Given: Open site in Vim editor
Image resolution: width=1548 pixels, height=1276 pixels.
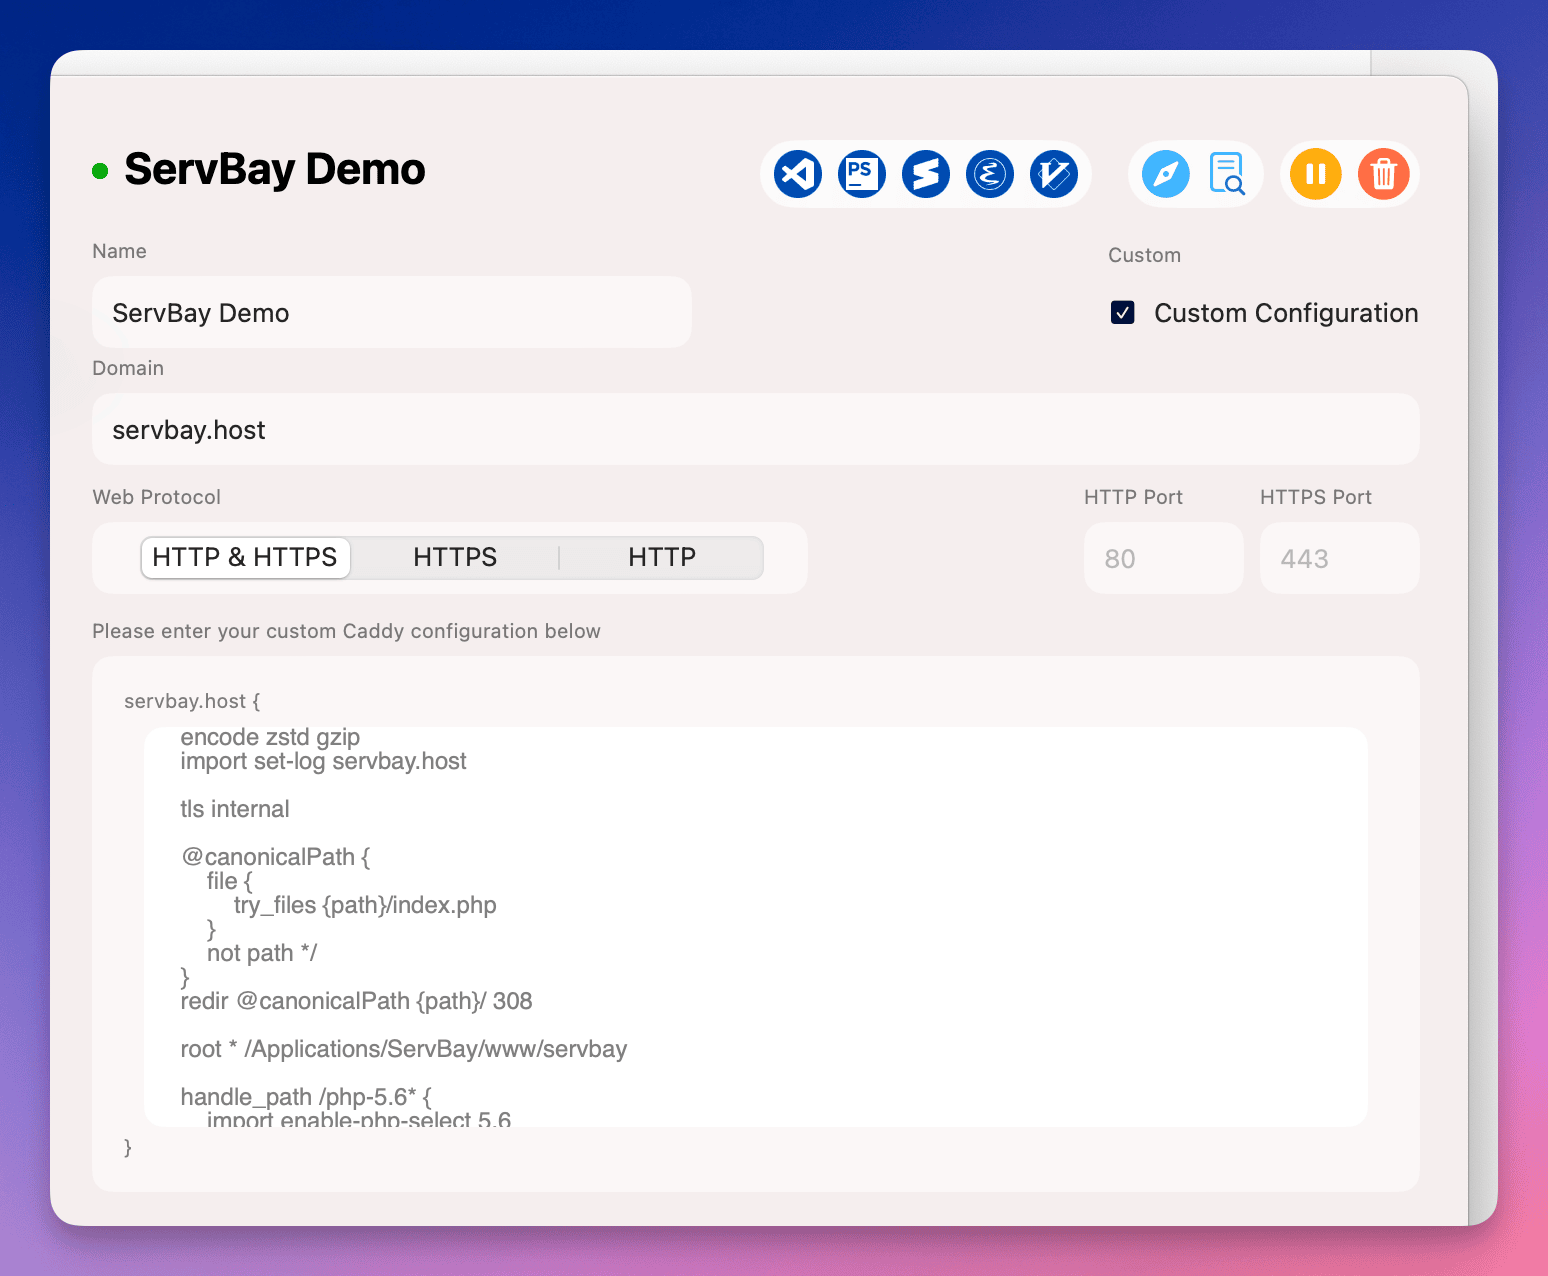Looking at the screenshot, I should [x=1054, y=174].
